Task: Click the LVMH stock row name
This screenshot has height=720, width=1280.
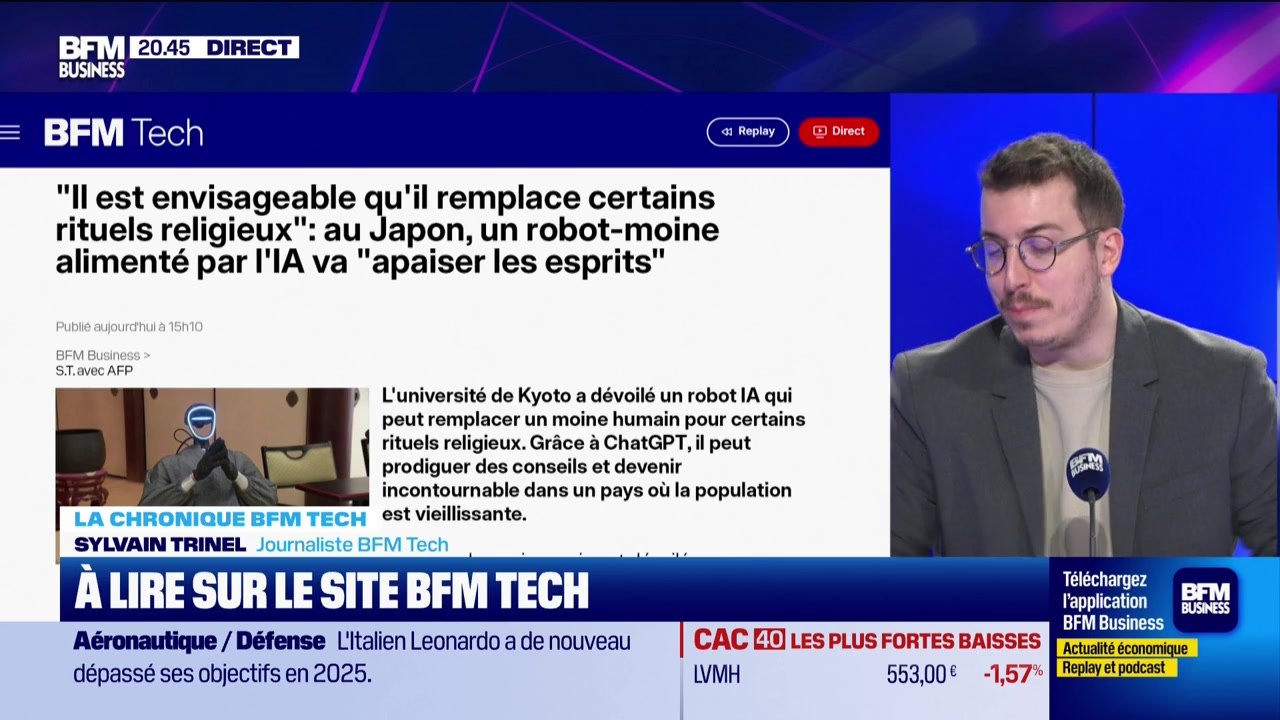Action: [717, 675]
